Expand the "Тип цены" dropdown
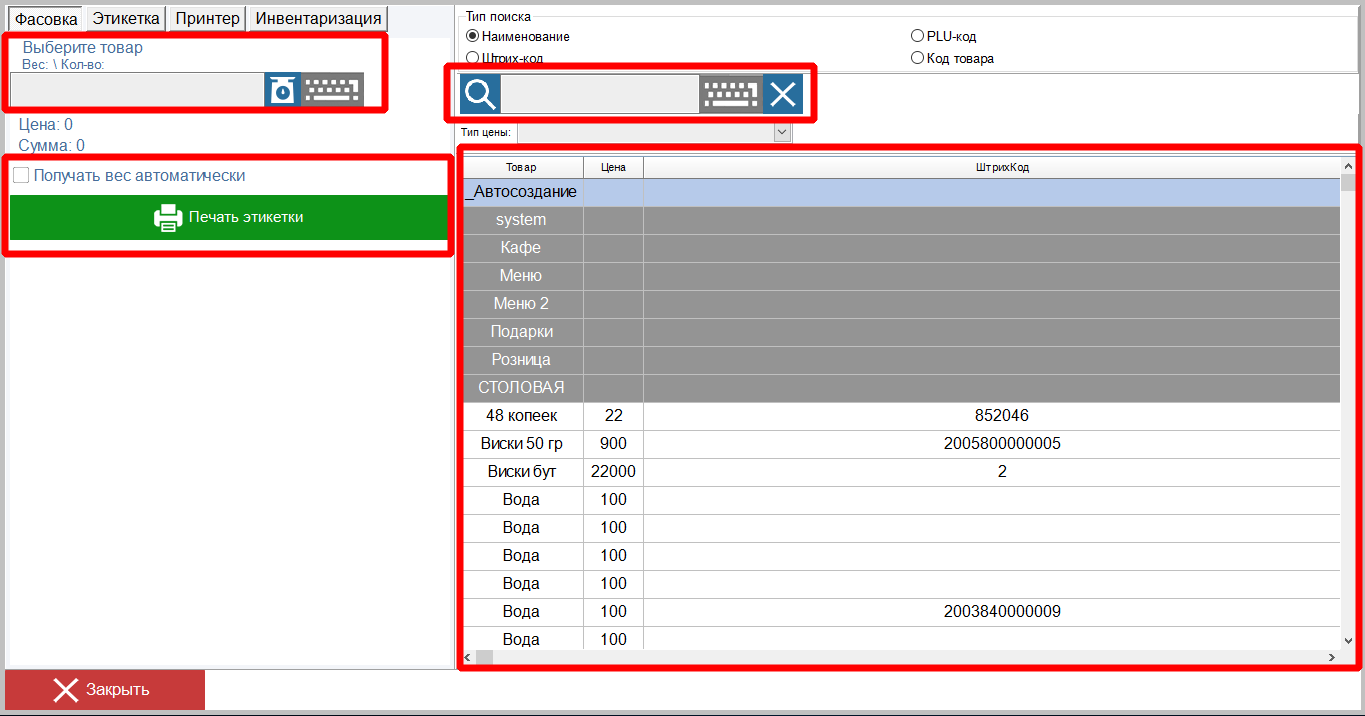 click(x=782, y=132)
